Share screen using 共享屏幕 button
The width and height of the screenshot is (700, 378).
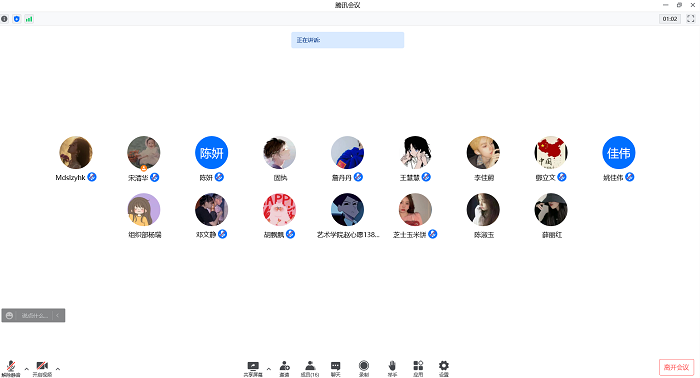coord(253,369)
